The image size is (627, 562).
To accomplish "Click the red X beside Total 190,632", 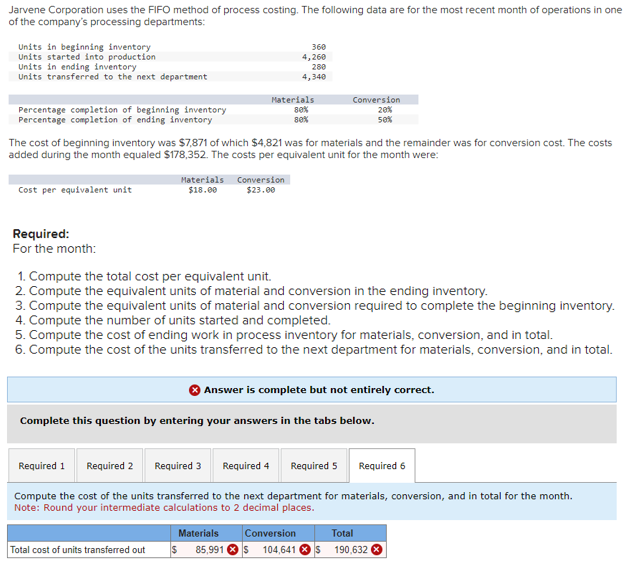I will 376,550.
